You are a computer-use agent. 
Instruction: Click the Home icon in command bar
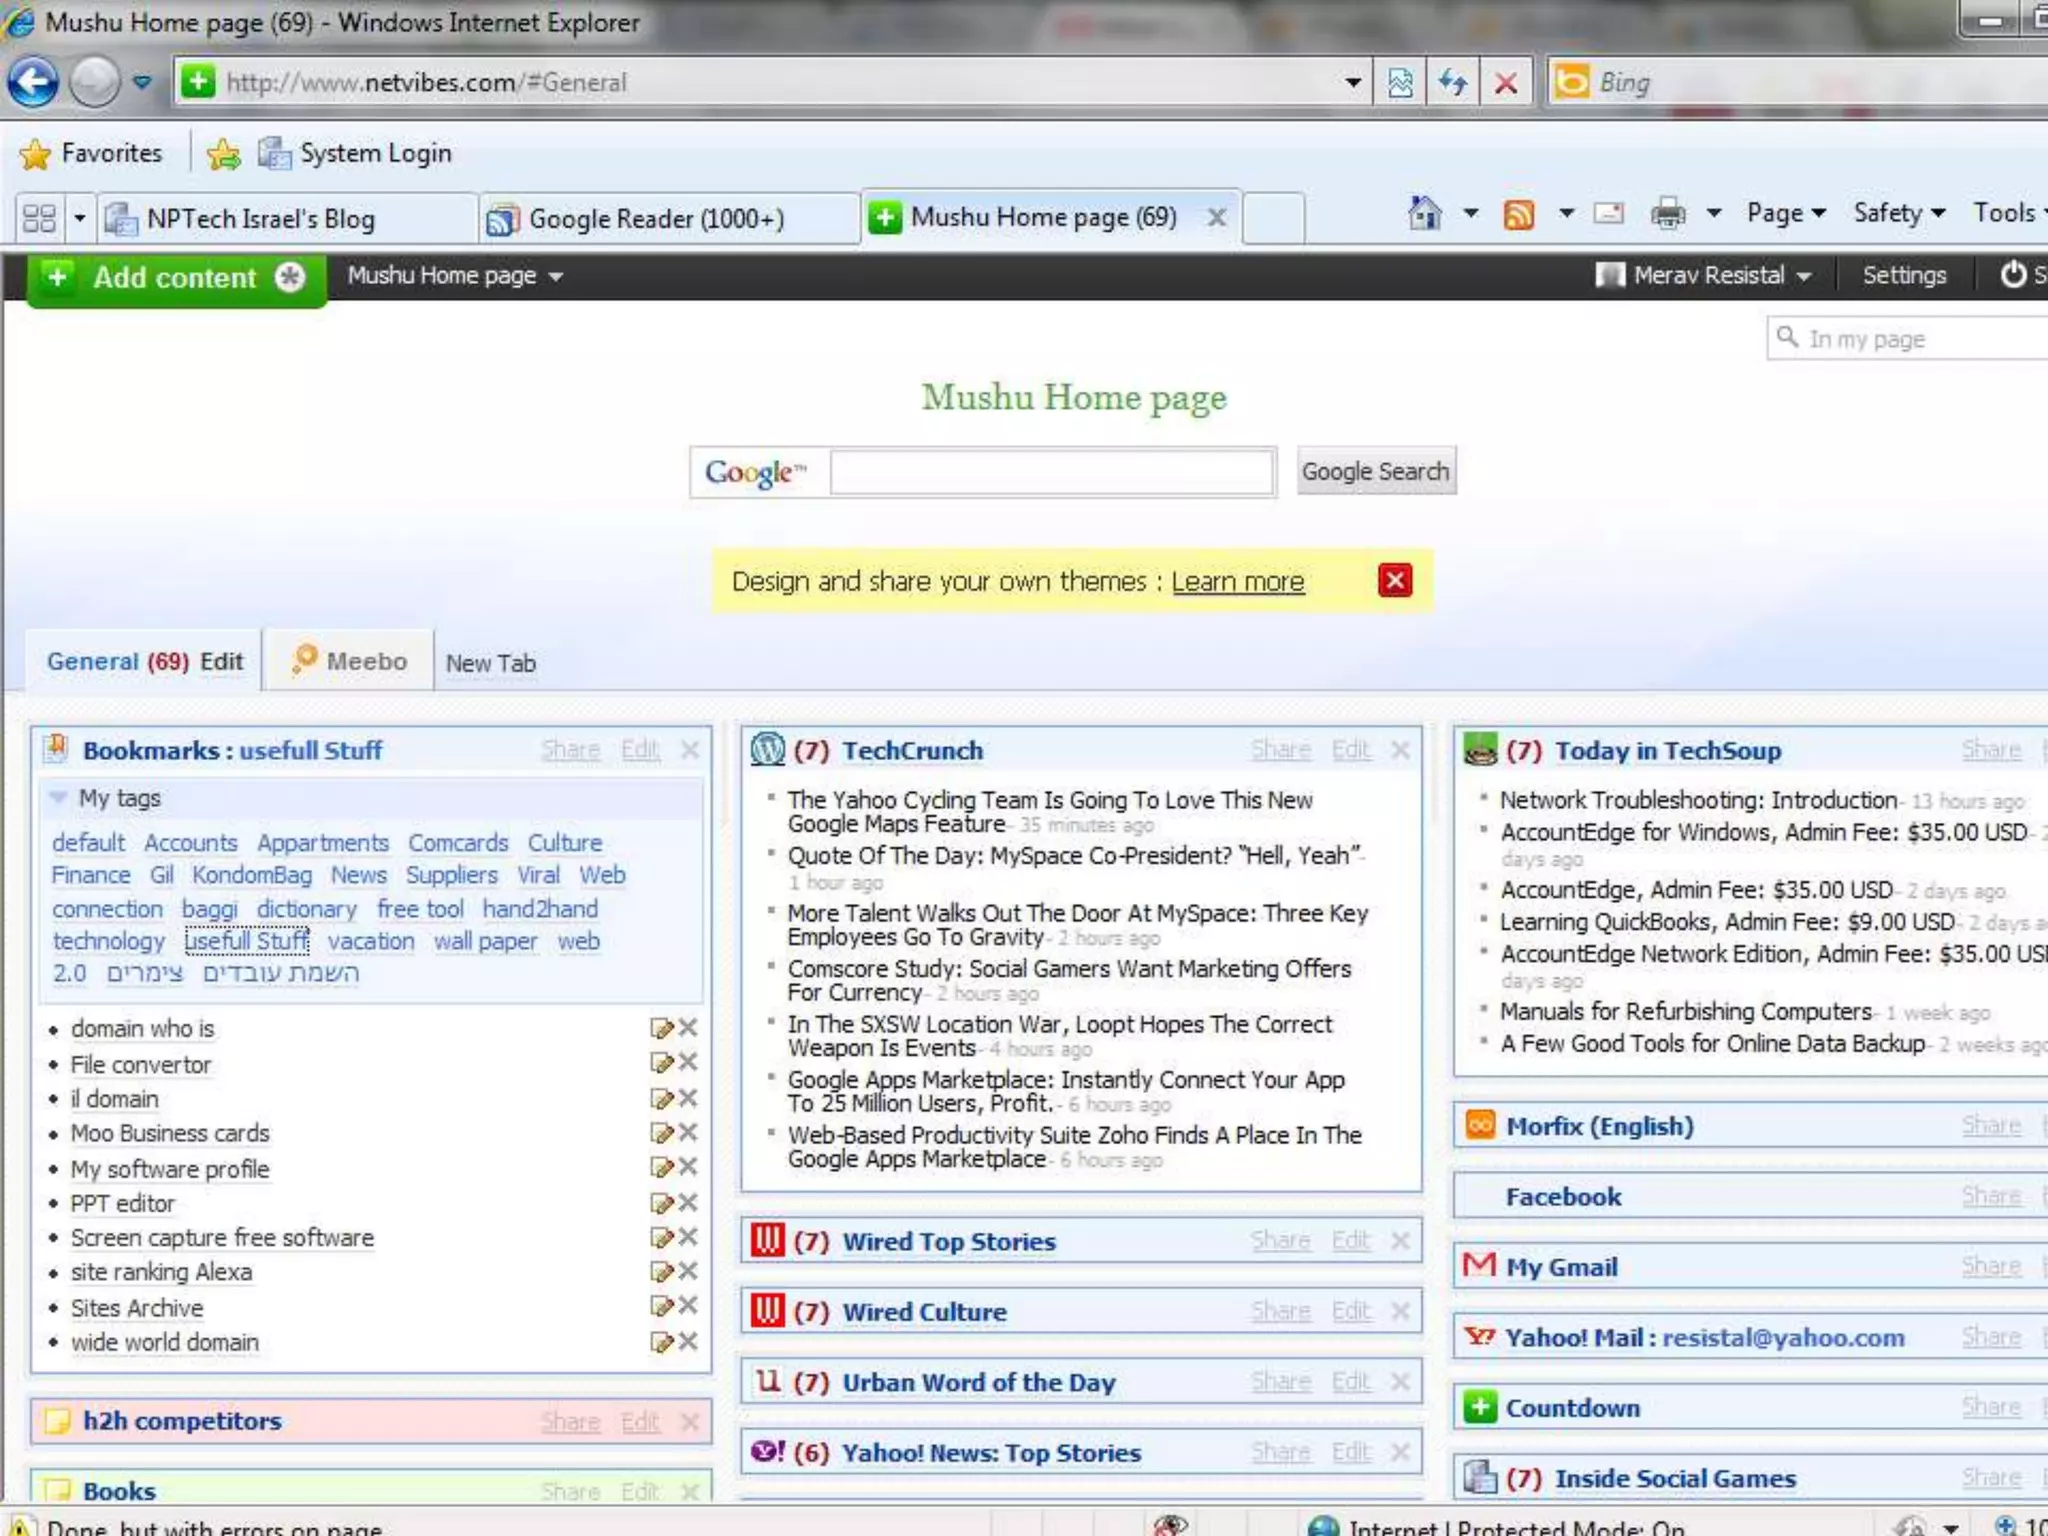(1425, 213)
